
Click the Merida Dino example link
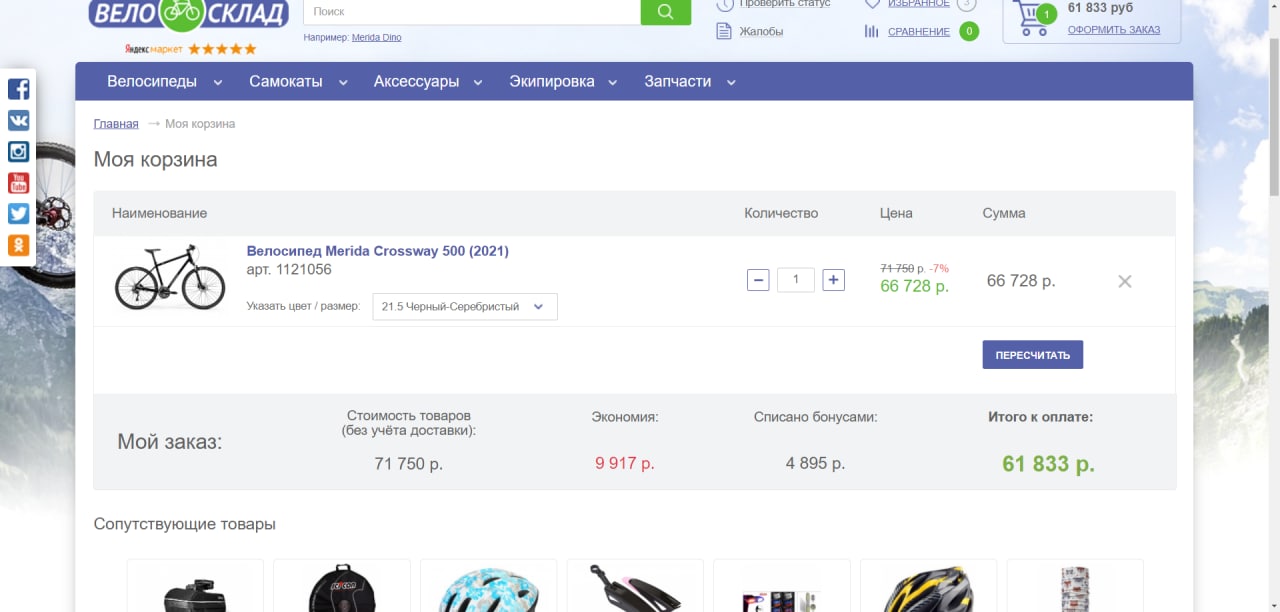point(376,38)
